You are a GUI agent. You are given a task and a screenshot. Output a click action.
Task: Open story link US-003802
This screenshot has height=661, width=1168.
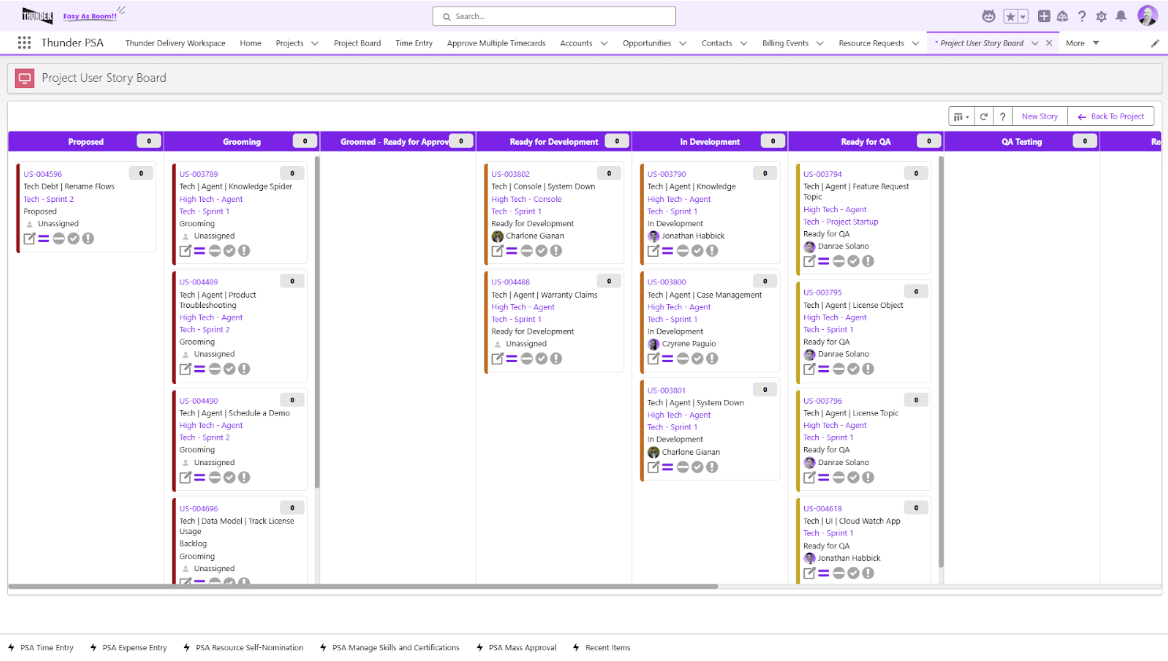[x=510, y=174]
